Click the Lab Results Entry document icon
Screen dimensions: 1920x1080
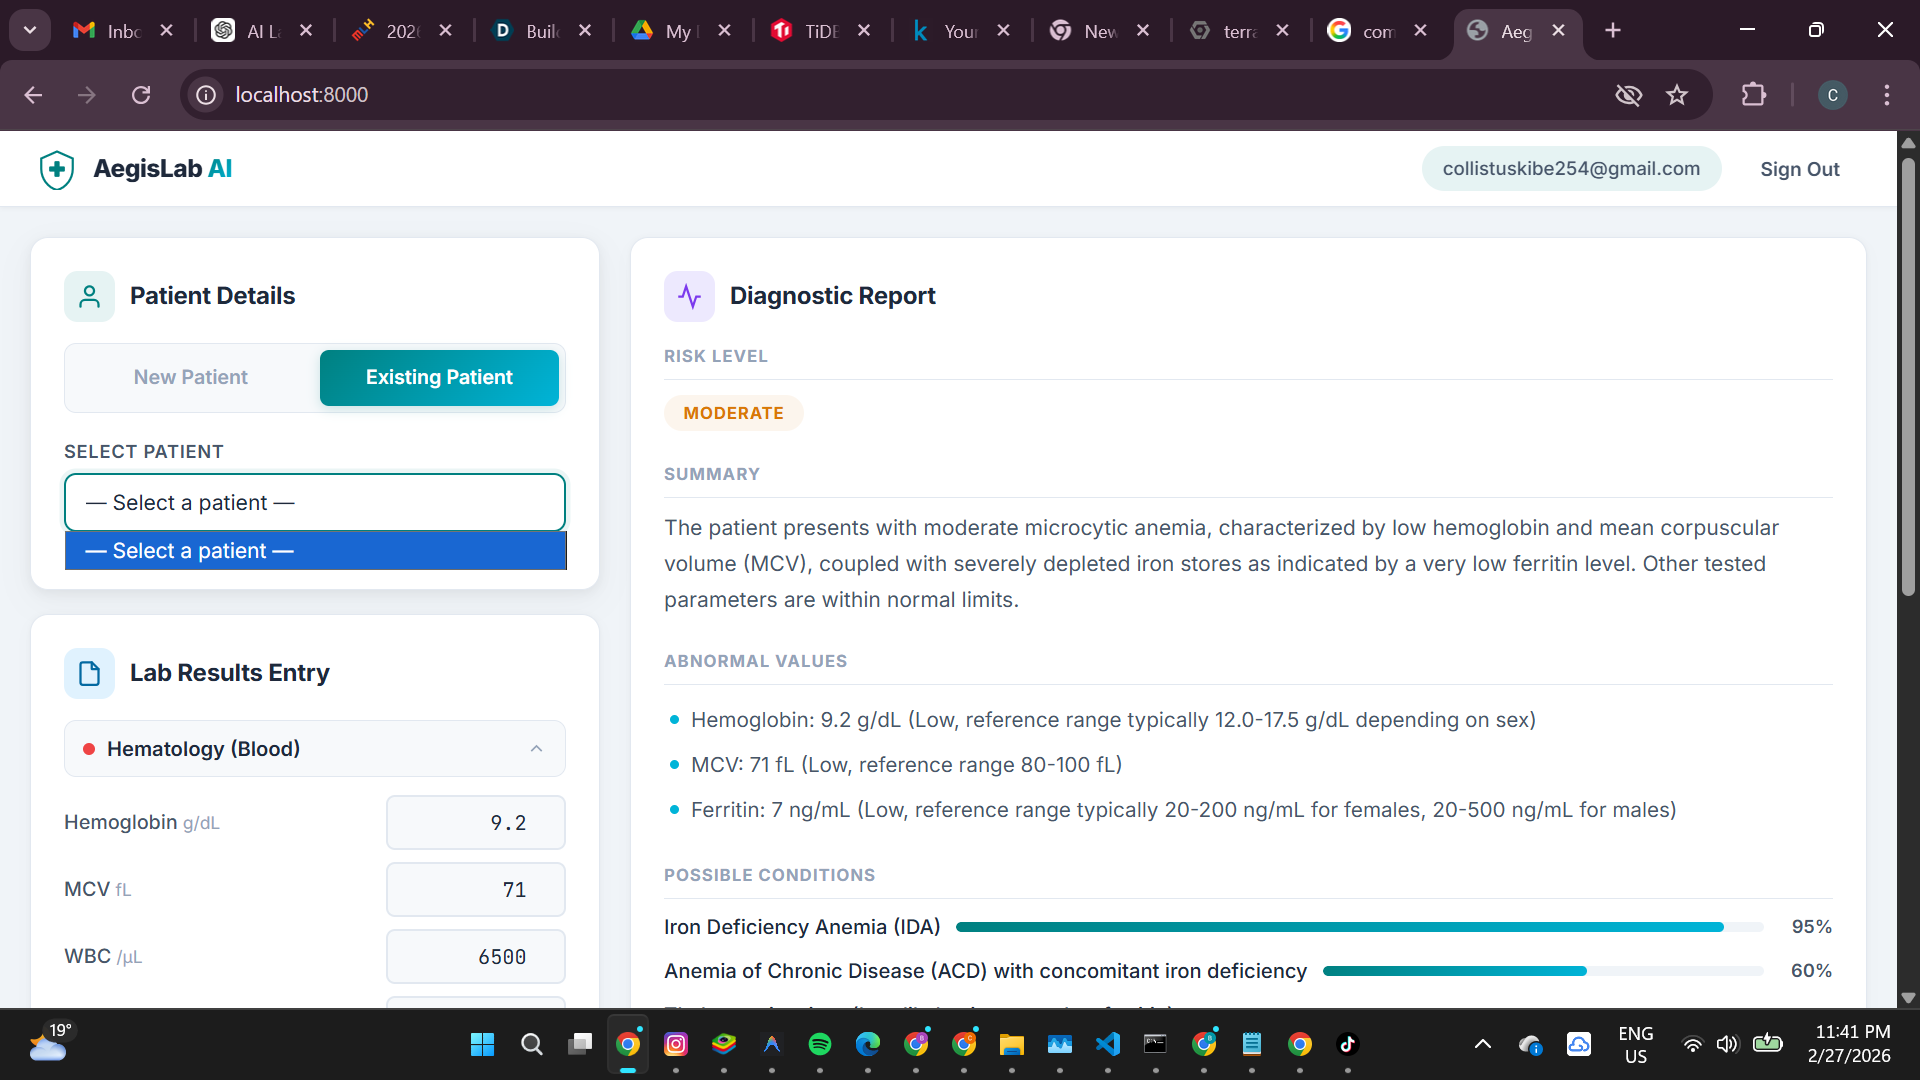(89, 673)
